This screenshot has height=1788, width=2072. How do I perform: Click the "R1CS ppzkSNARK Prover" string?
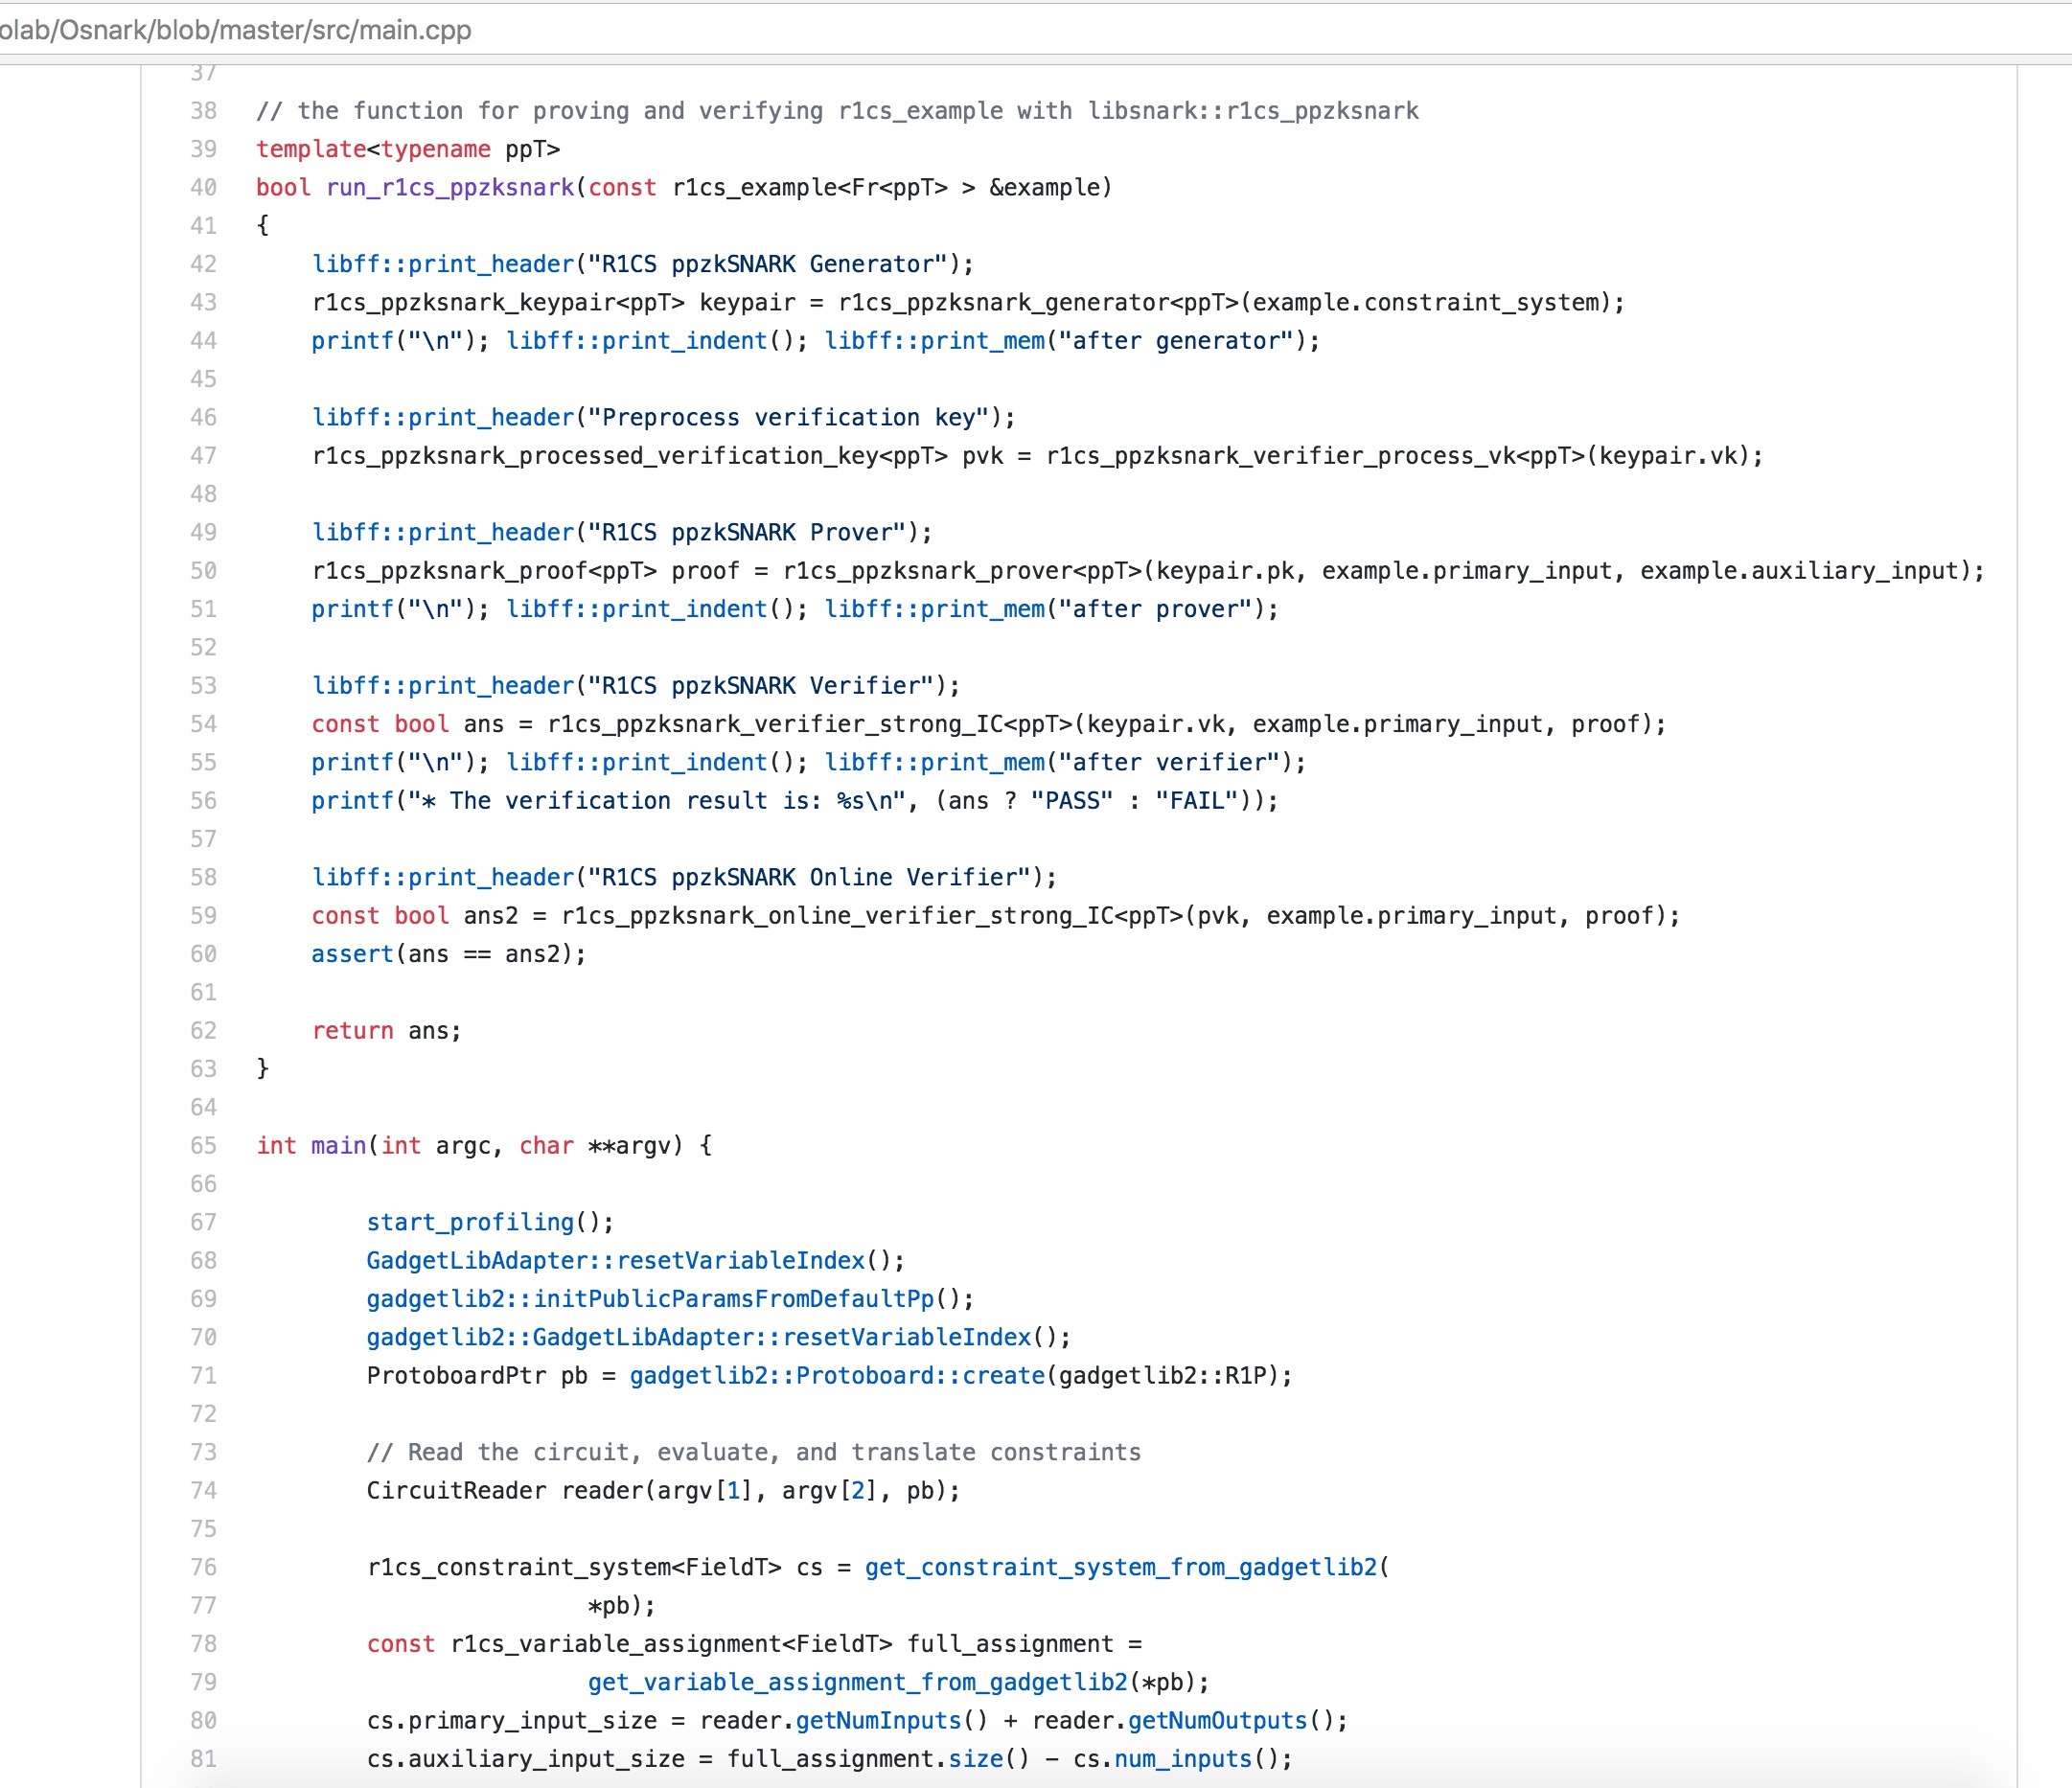click(747, 533)
